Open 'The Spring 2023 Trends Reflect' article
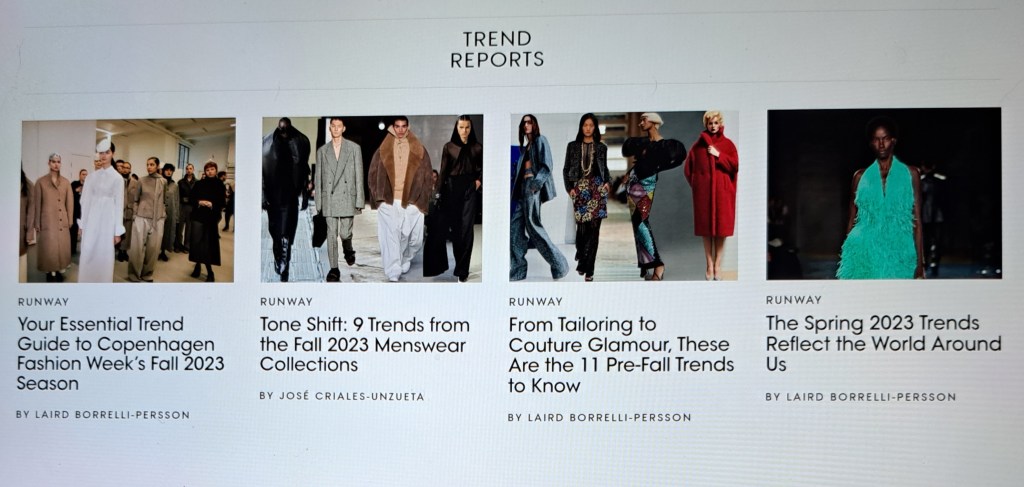The width and height of the screenshot is (1024, 487). [x=883, y=343]
